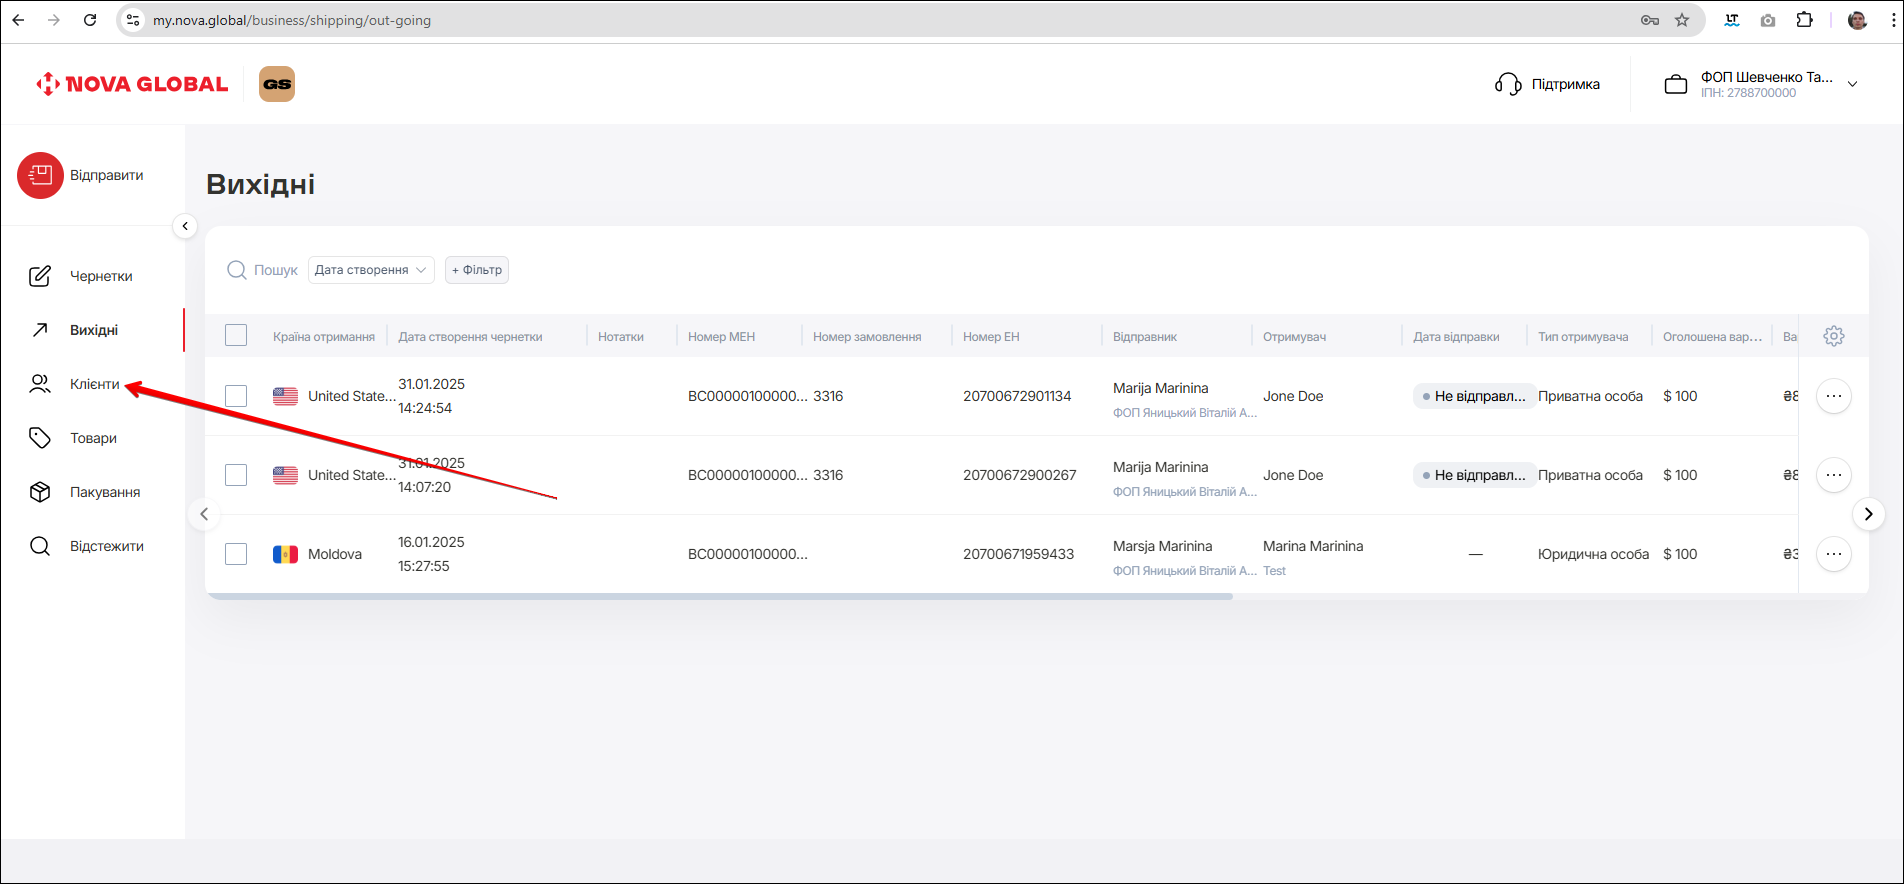Select checkbox for shipment 20700672901134
Viewport: 1904px width, 884px height.
[236, 396]
